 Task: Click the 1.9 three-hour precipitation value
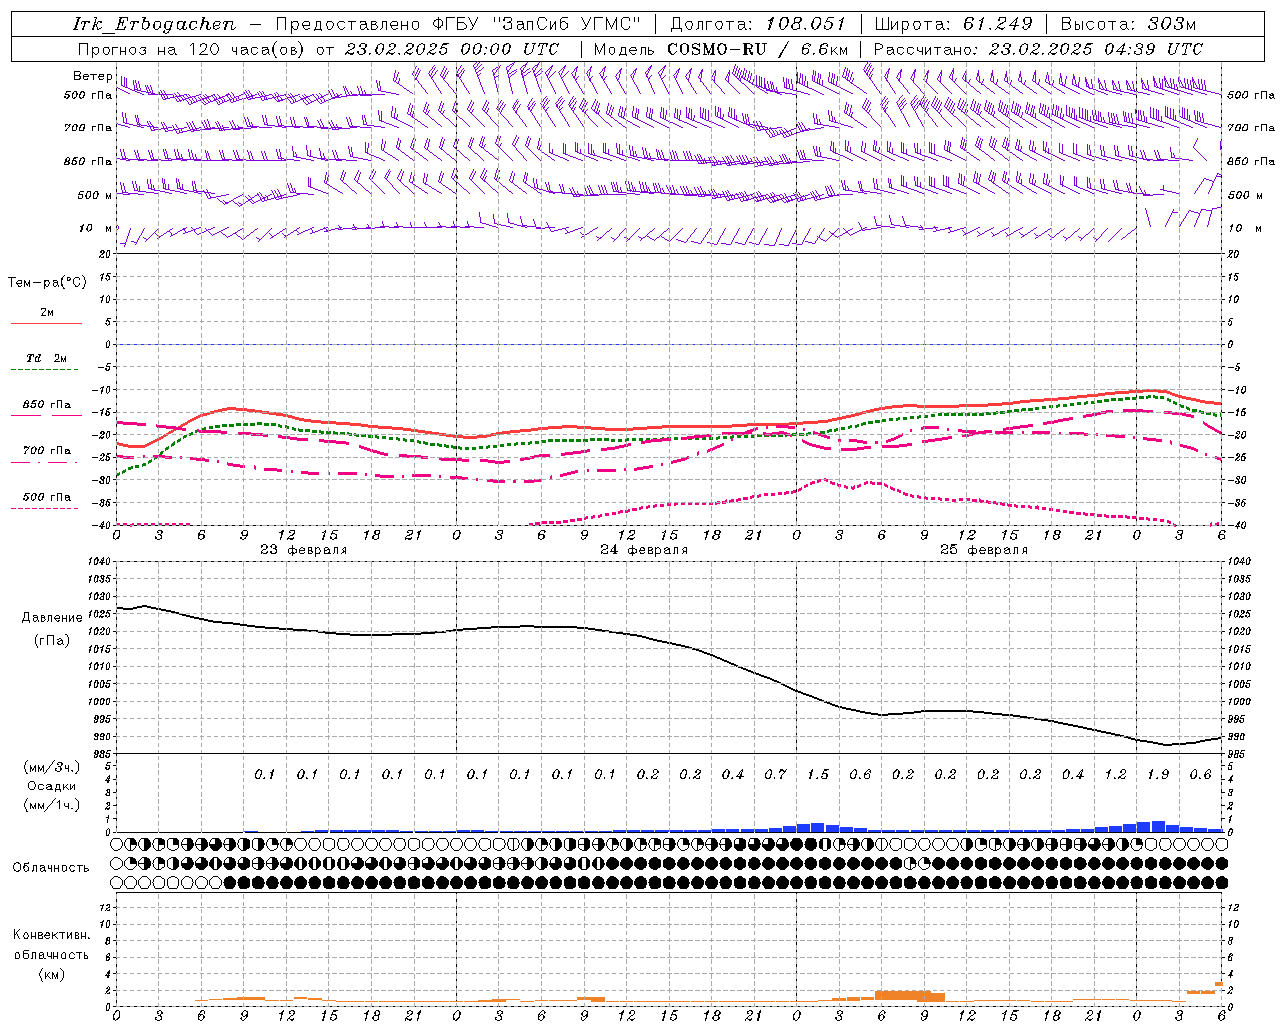[1158, 774]
